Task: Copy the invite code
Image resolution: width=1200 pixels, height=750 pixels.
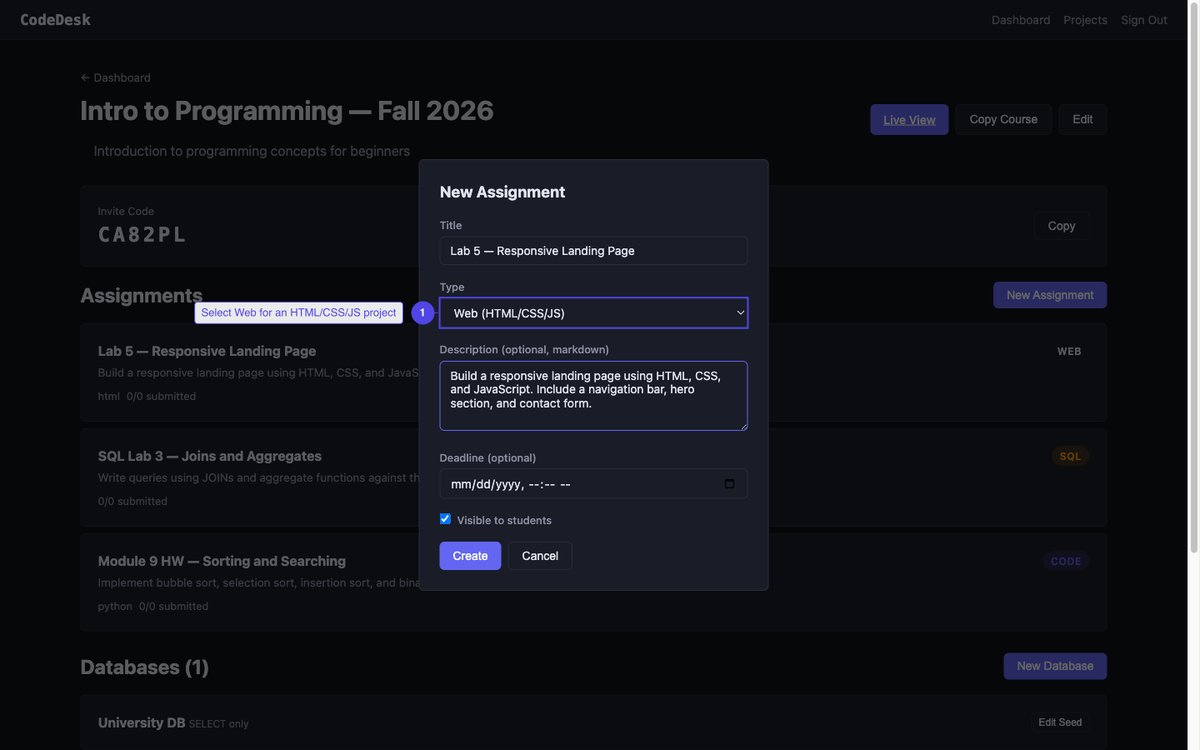Action: [x=1061, y=226]
